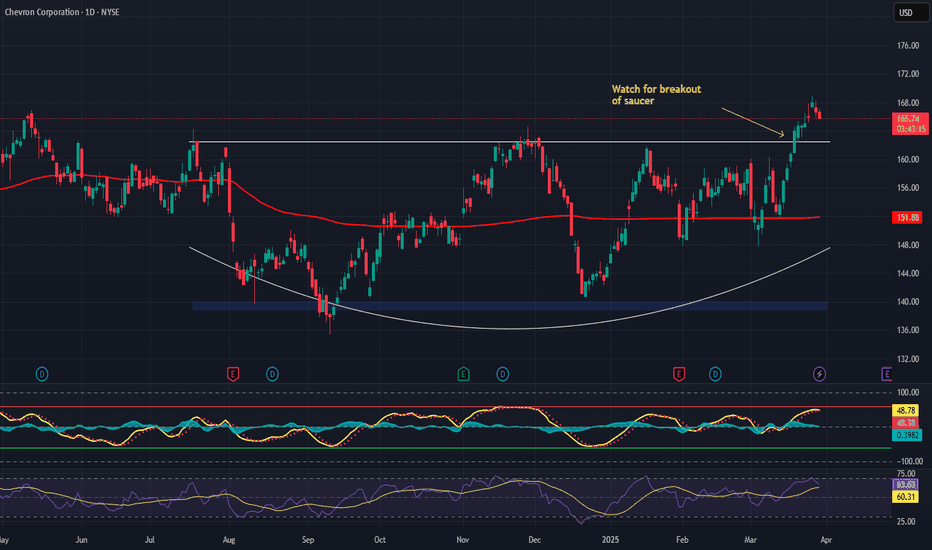Click the 75.00 RSI scale label
Image resolution: width=932 pixels, height=550 pixels.
[x=906, y=474]
